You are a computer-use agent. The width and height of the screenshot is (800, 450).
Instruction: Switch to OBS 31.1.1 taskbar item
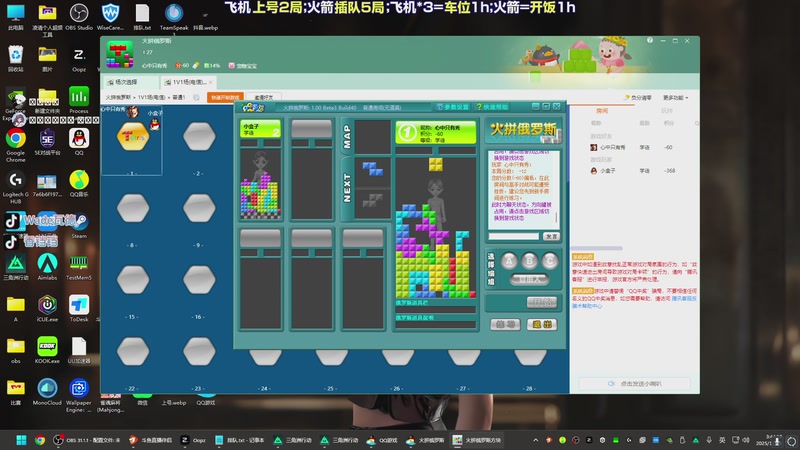tap(87, 440)
